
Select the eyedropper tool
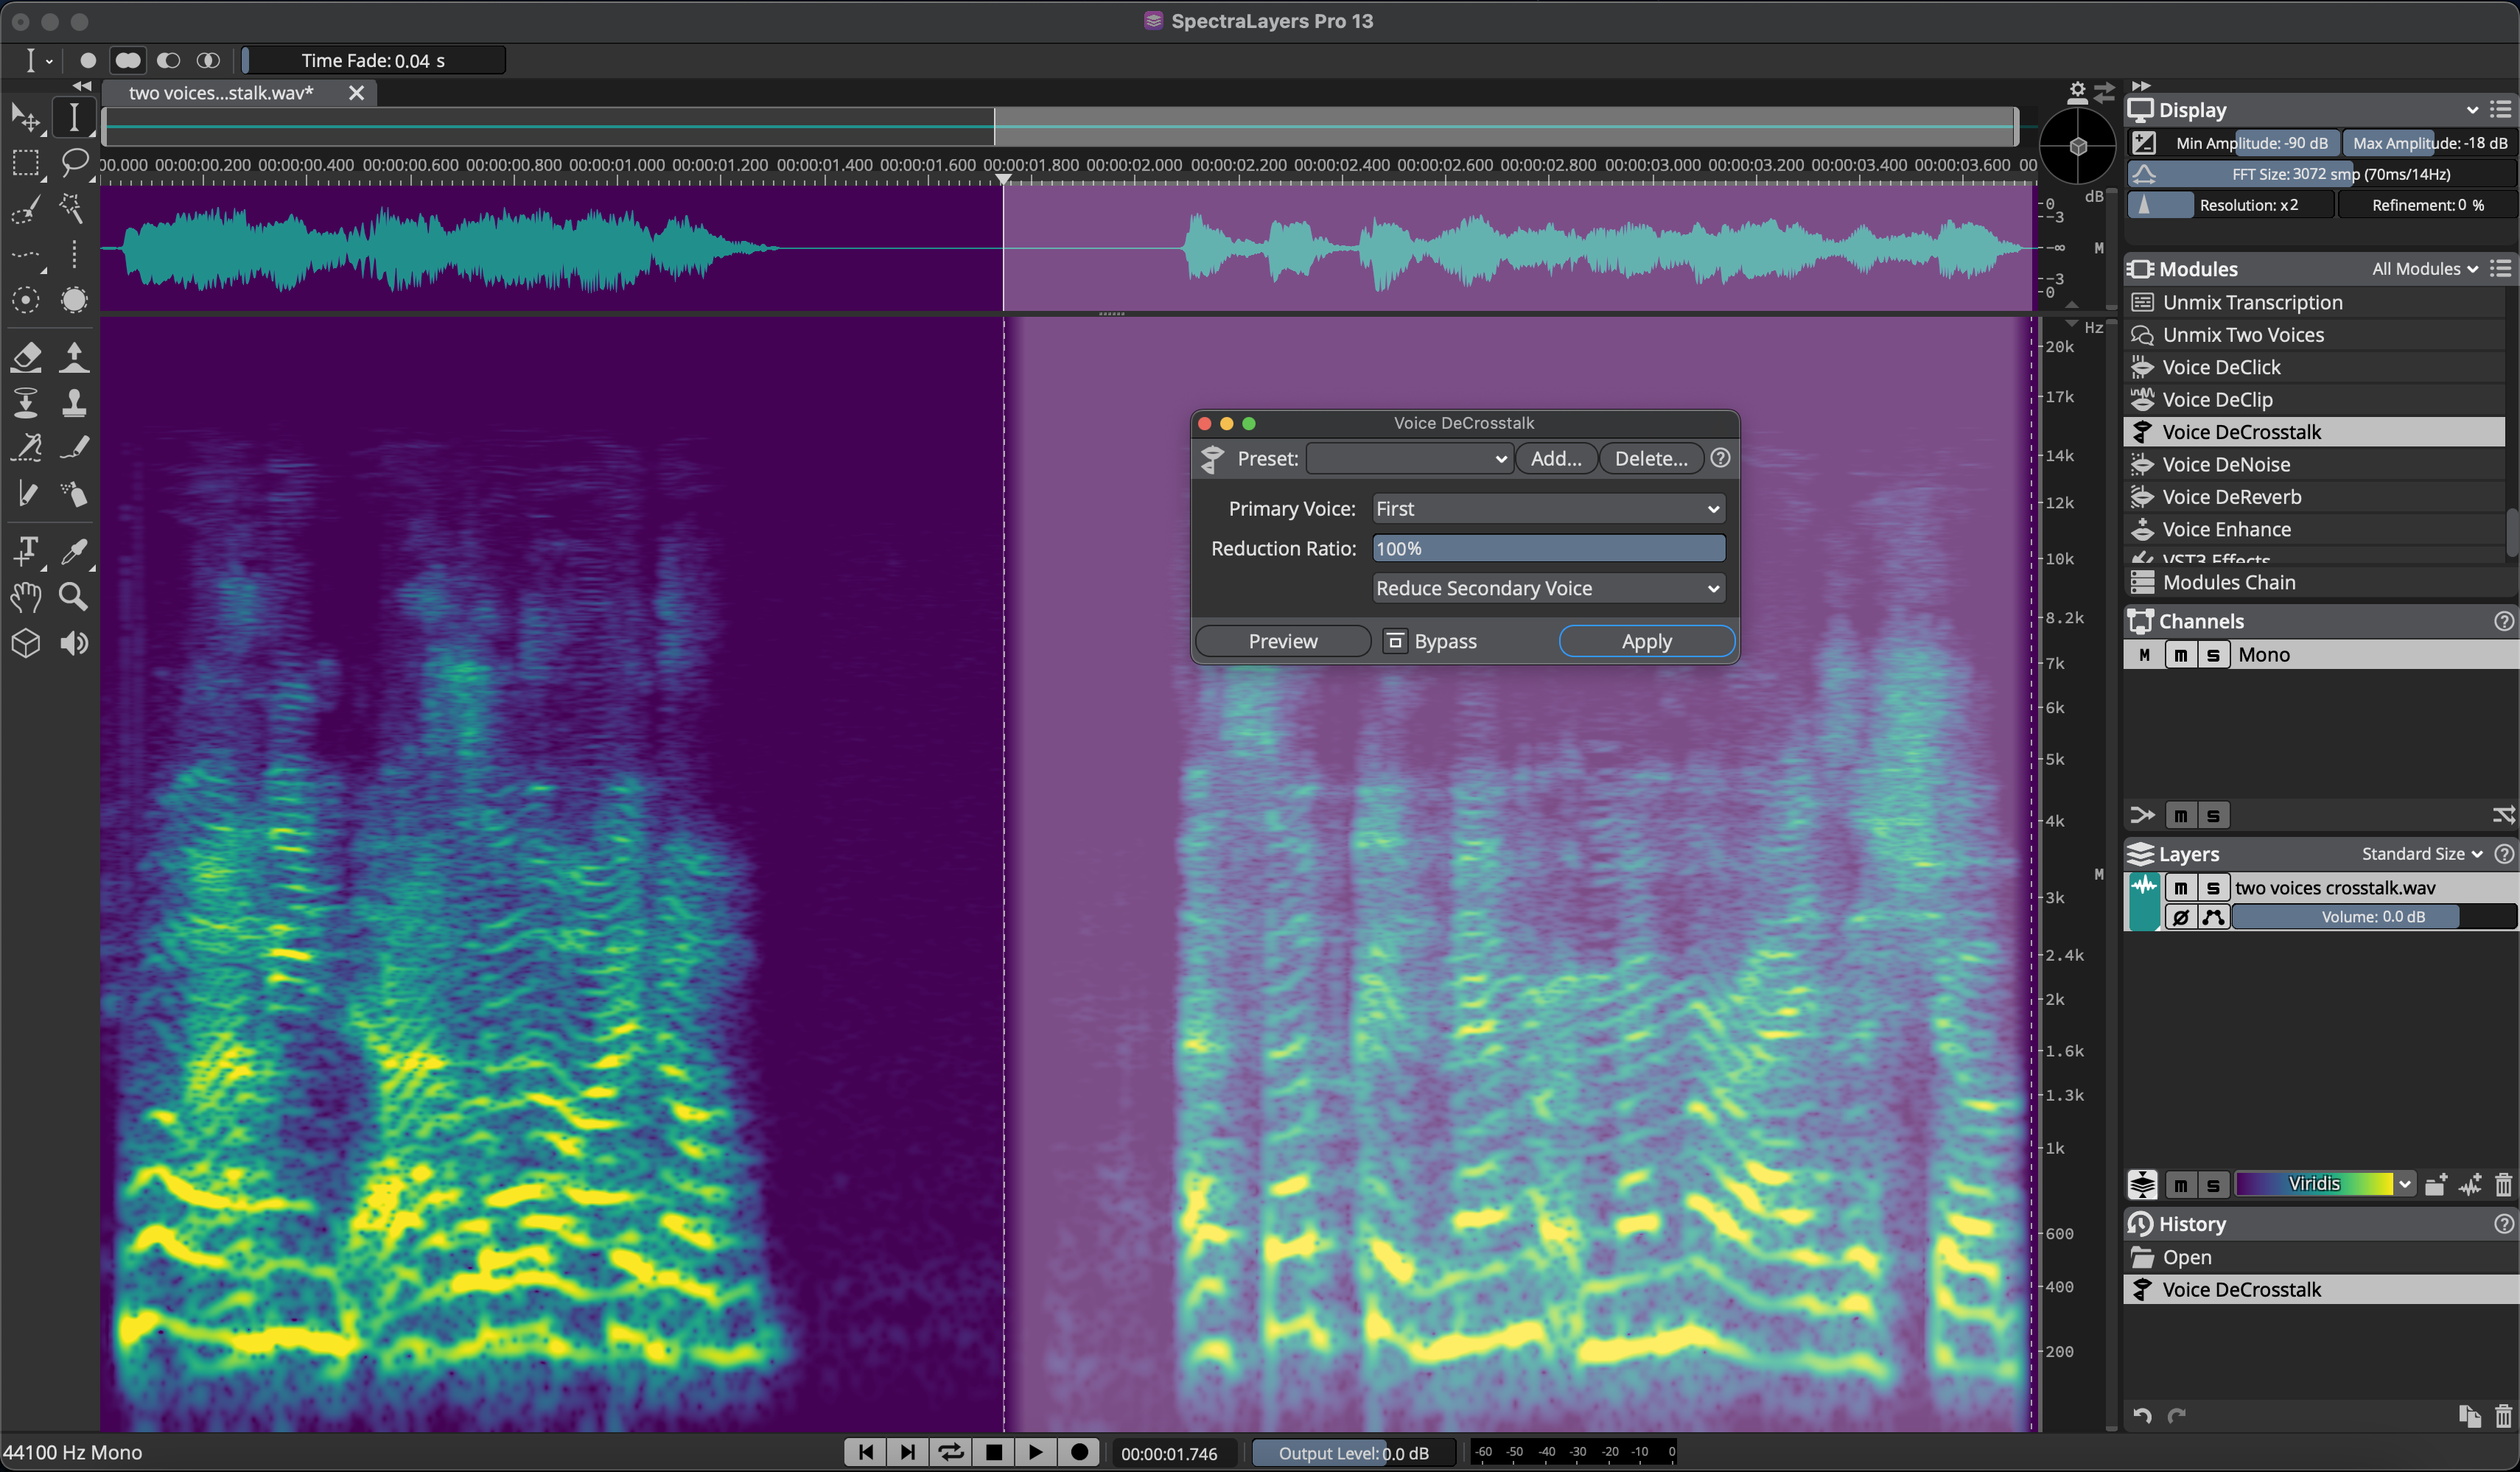(x=74, y=551)
